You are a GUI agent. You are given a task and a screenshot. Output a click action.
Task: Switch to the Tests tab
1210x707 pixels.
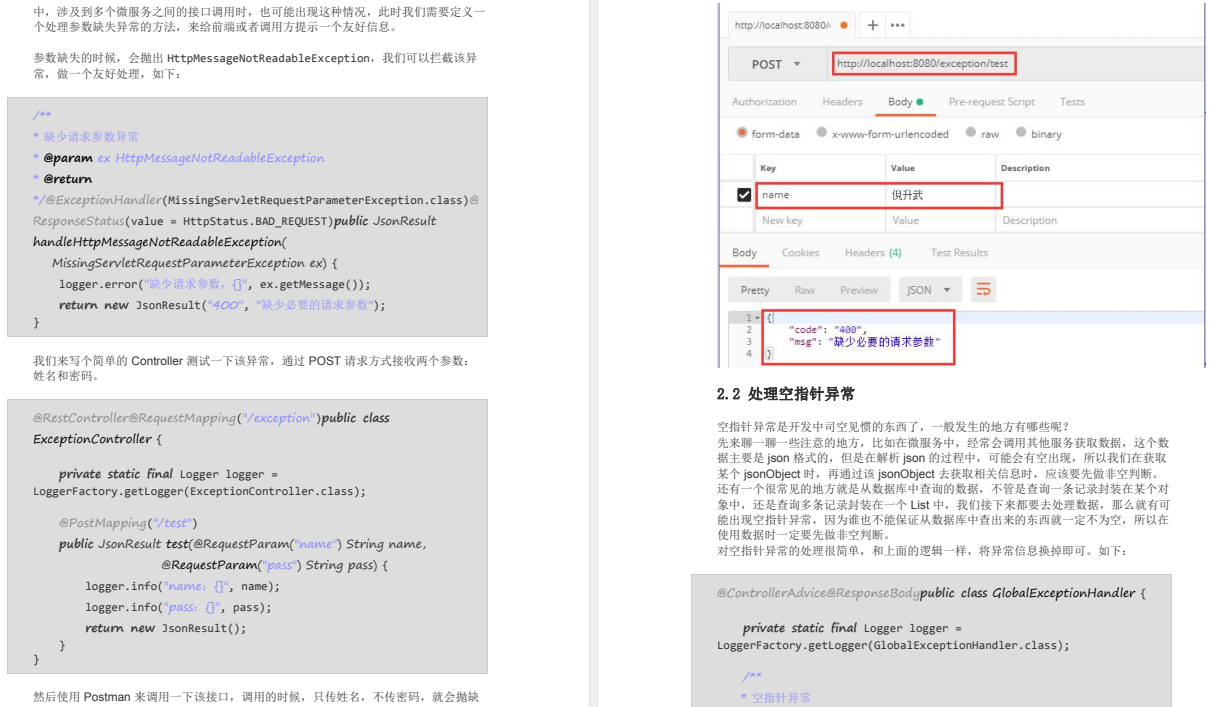coord(1072,102)
